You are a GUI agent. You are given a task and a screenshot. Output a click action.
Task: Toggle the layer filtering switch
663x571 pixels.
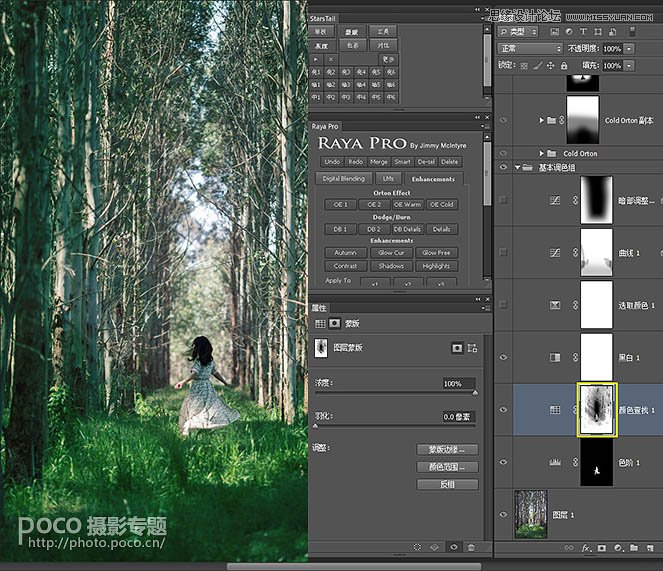pyautogui.click(x=632, y=32)
